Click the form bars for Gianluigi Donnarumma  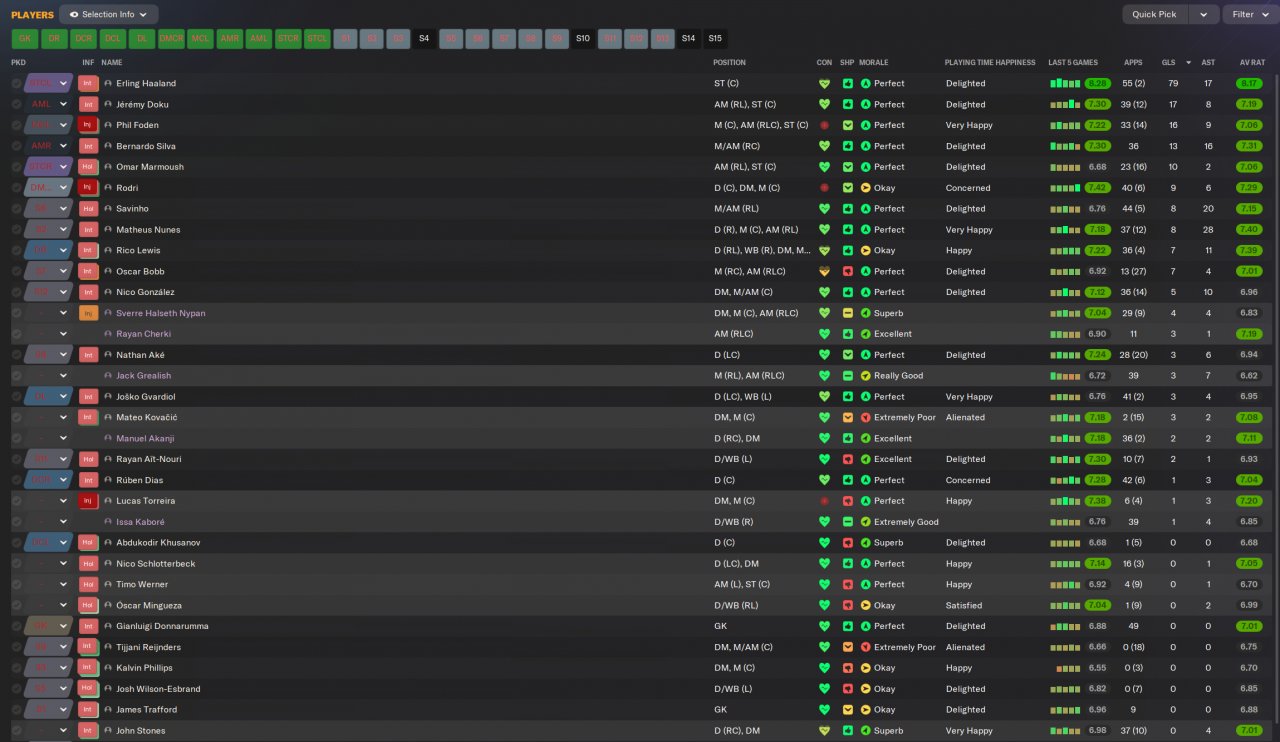pyautogui.click(x=1065, y=626)
